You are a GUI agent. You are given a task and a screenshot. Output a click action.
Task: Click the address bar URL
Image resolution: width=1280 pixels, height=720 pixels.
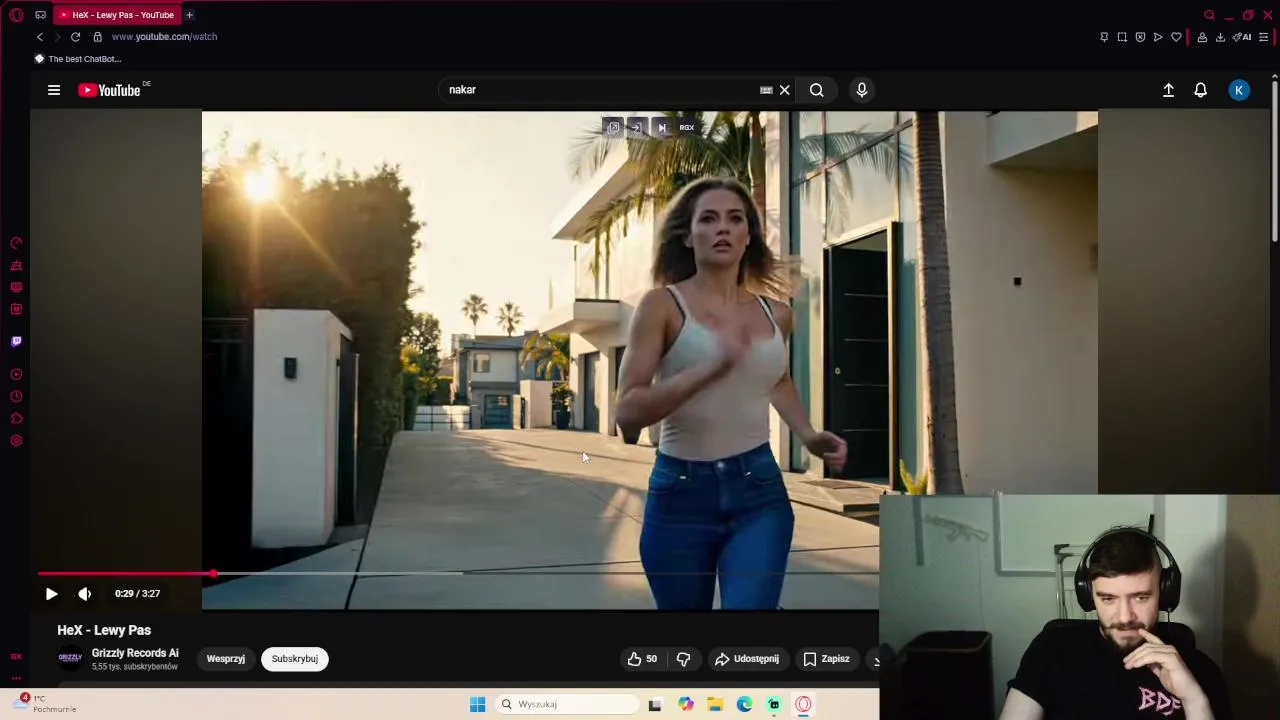pos(164,37)
